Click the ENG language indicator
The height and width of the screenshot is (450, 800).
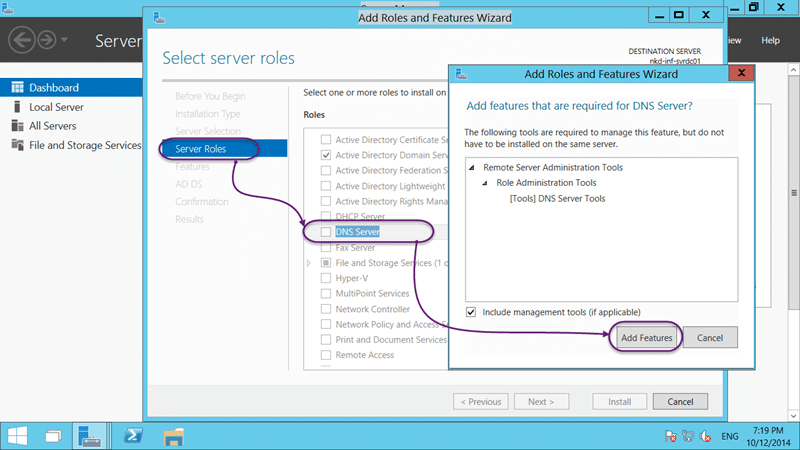[730, 436]
